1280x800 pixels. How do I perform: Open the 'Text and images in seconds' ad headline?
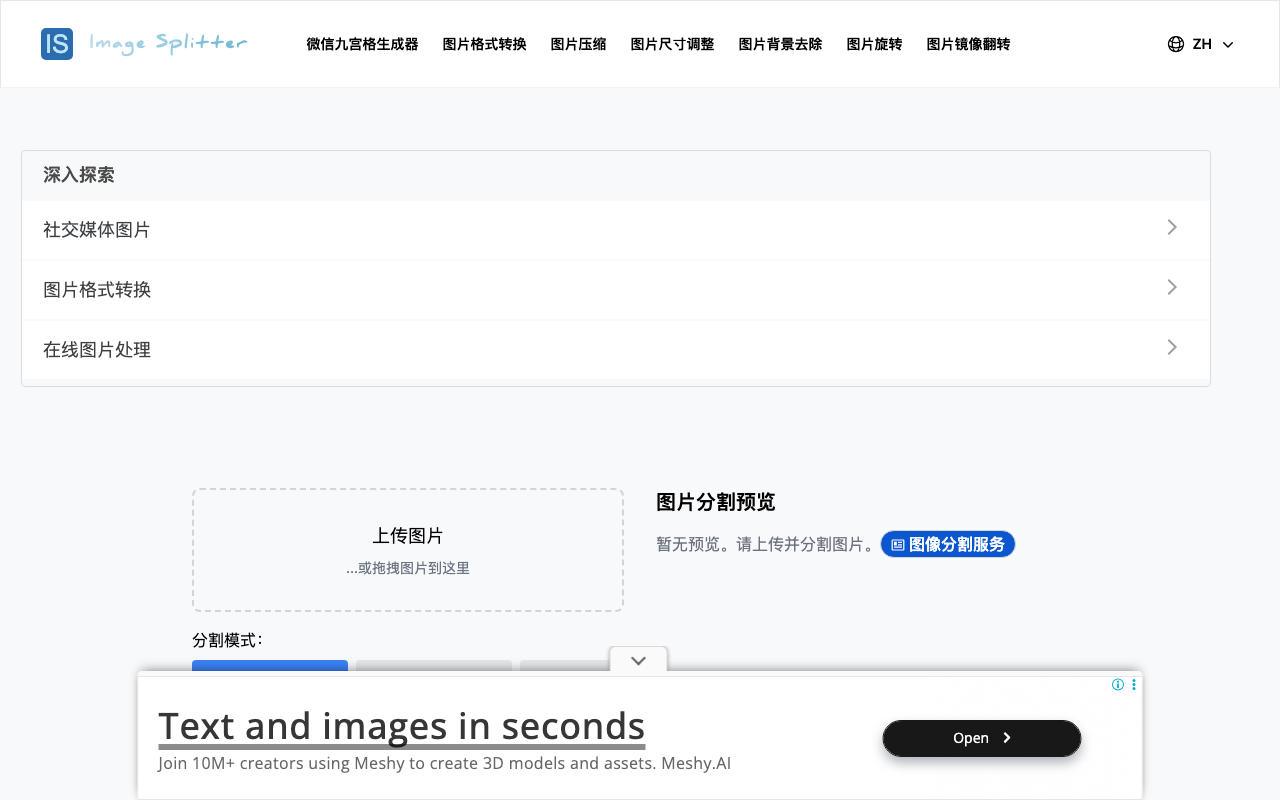pos(401,726)
